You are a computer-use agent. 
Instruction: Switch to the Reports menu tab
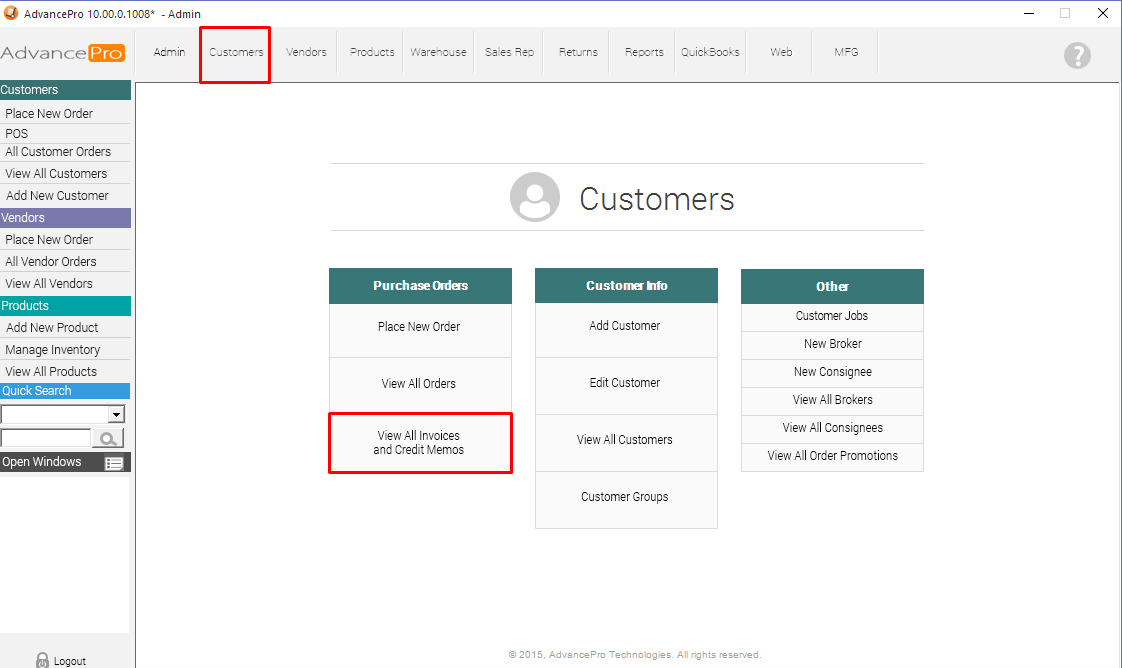[x=644, y=52]
